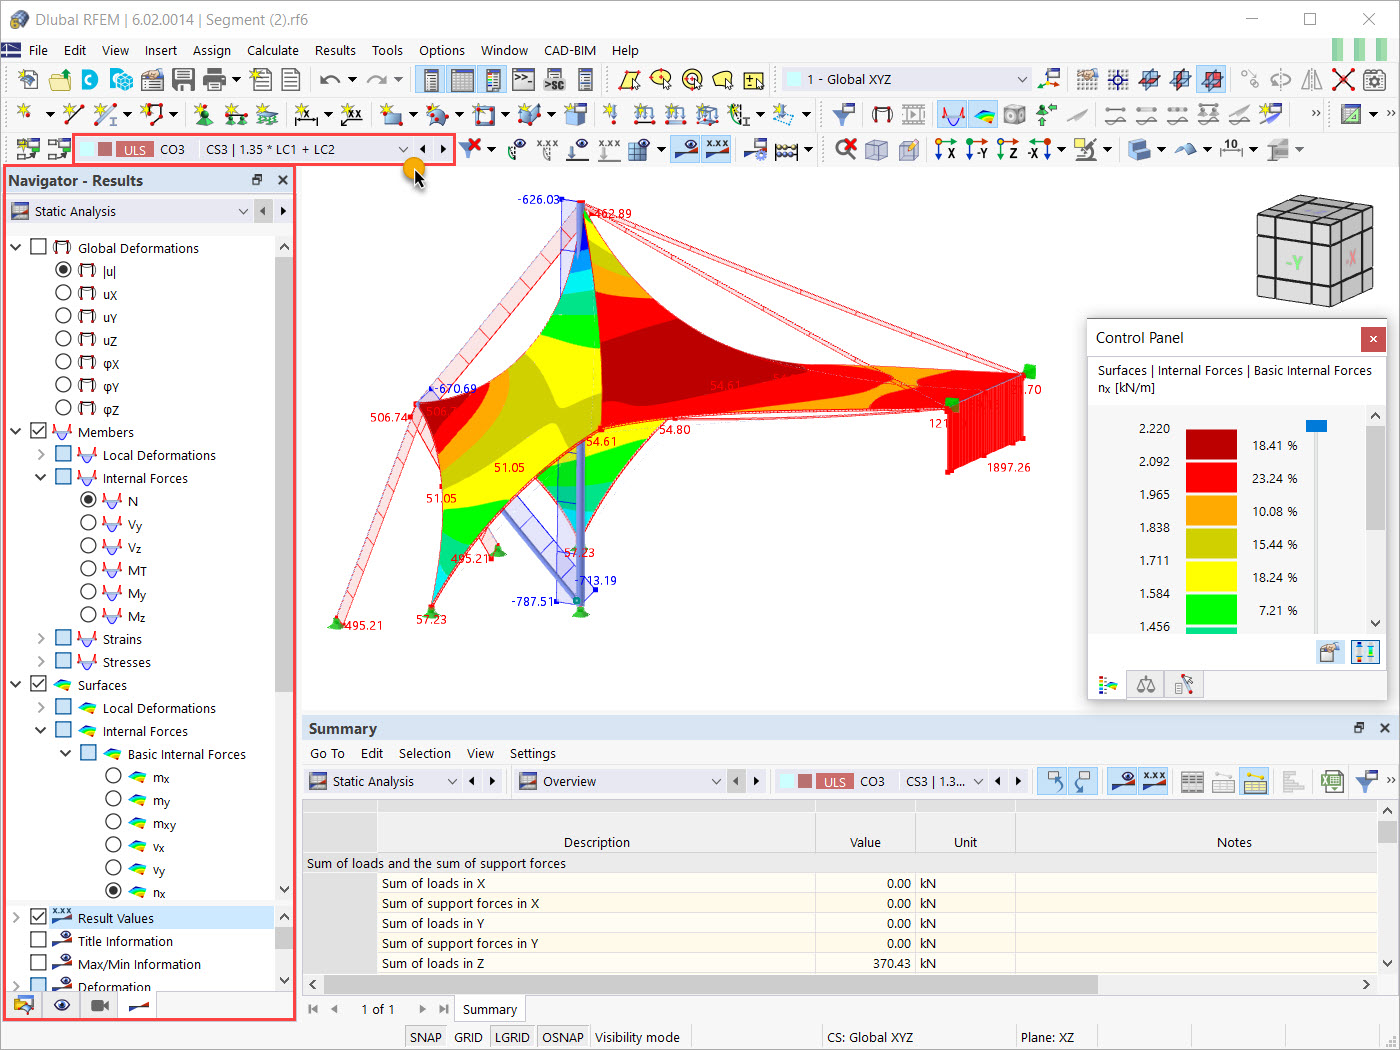Open the Insert menu
This screenshot has width=1400, height=1050.
(x=161, y=50)
